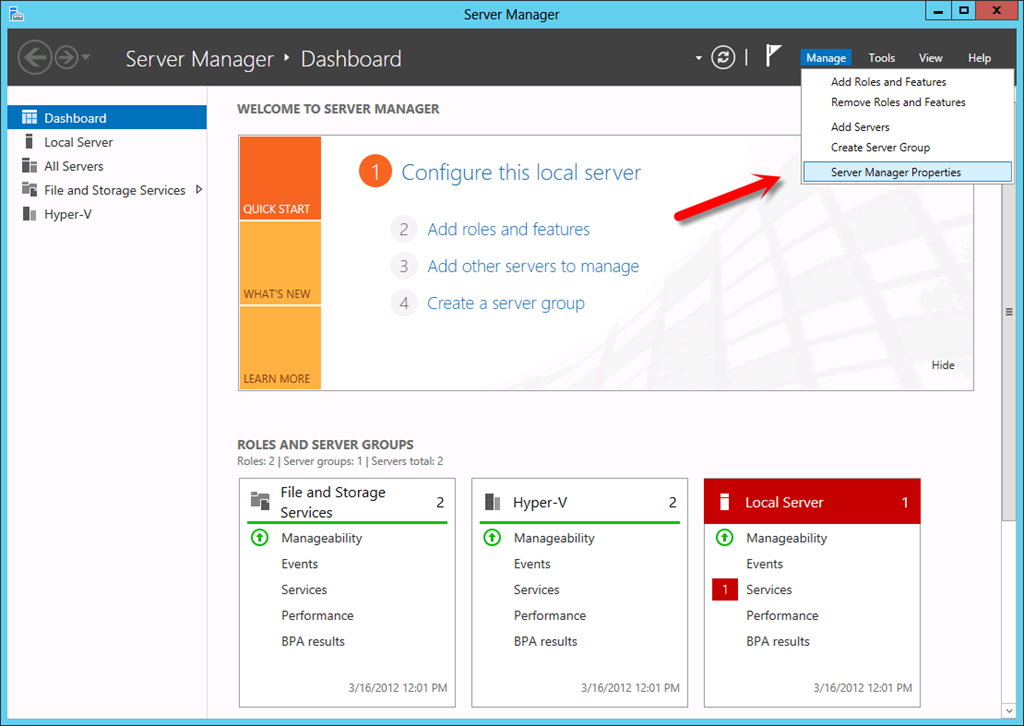Open Performance in Local Server tile
This screenshot has height=726, width=1024.
tap(782, 616)
